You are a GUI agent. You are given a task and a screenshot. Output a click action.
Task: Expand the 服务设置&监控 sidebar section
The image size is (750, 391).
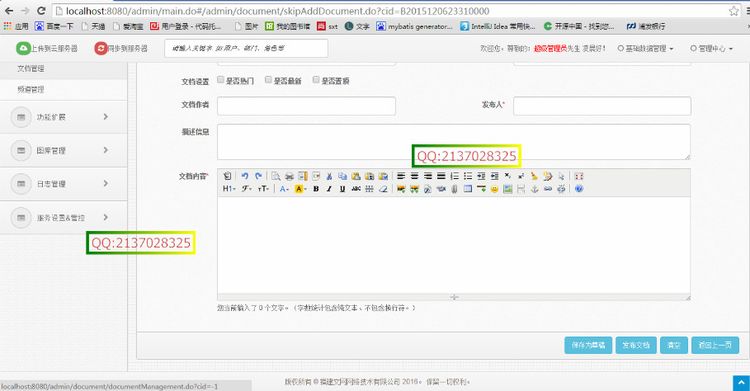[x=64, y=217]
